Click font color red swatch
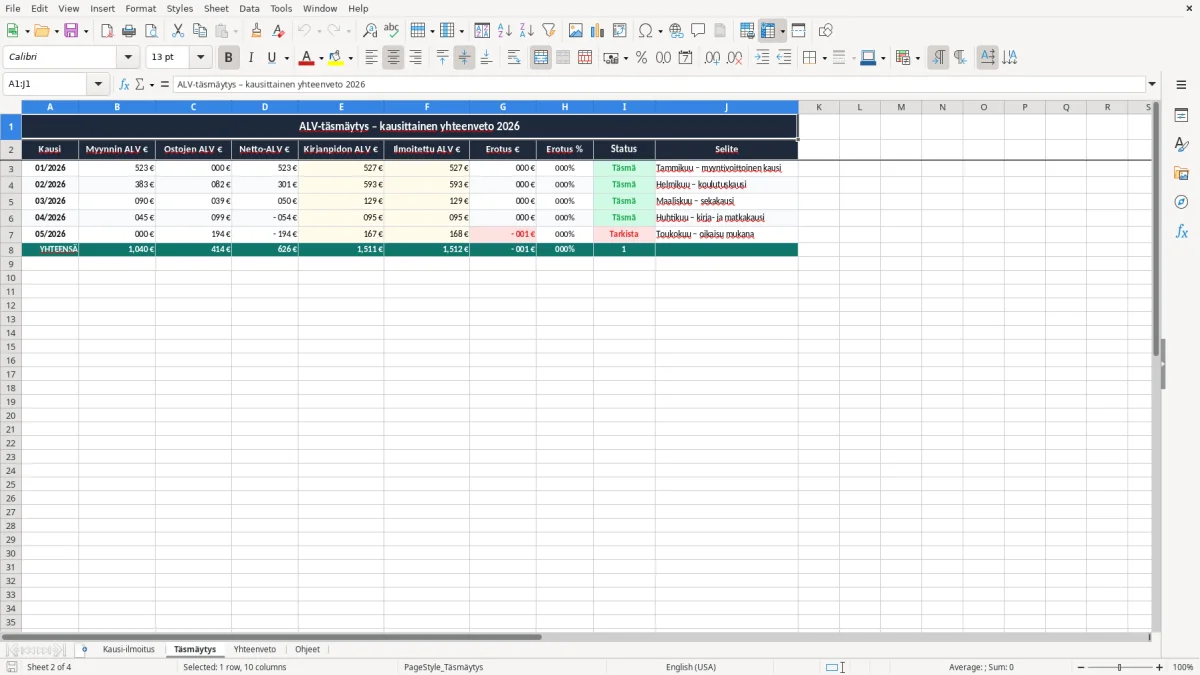 307,58
